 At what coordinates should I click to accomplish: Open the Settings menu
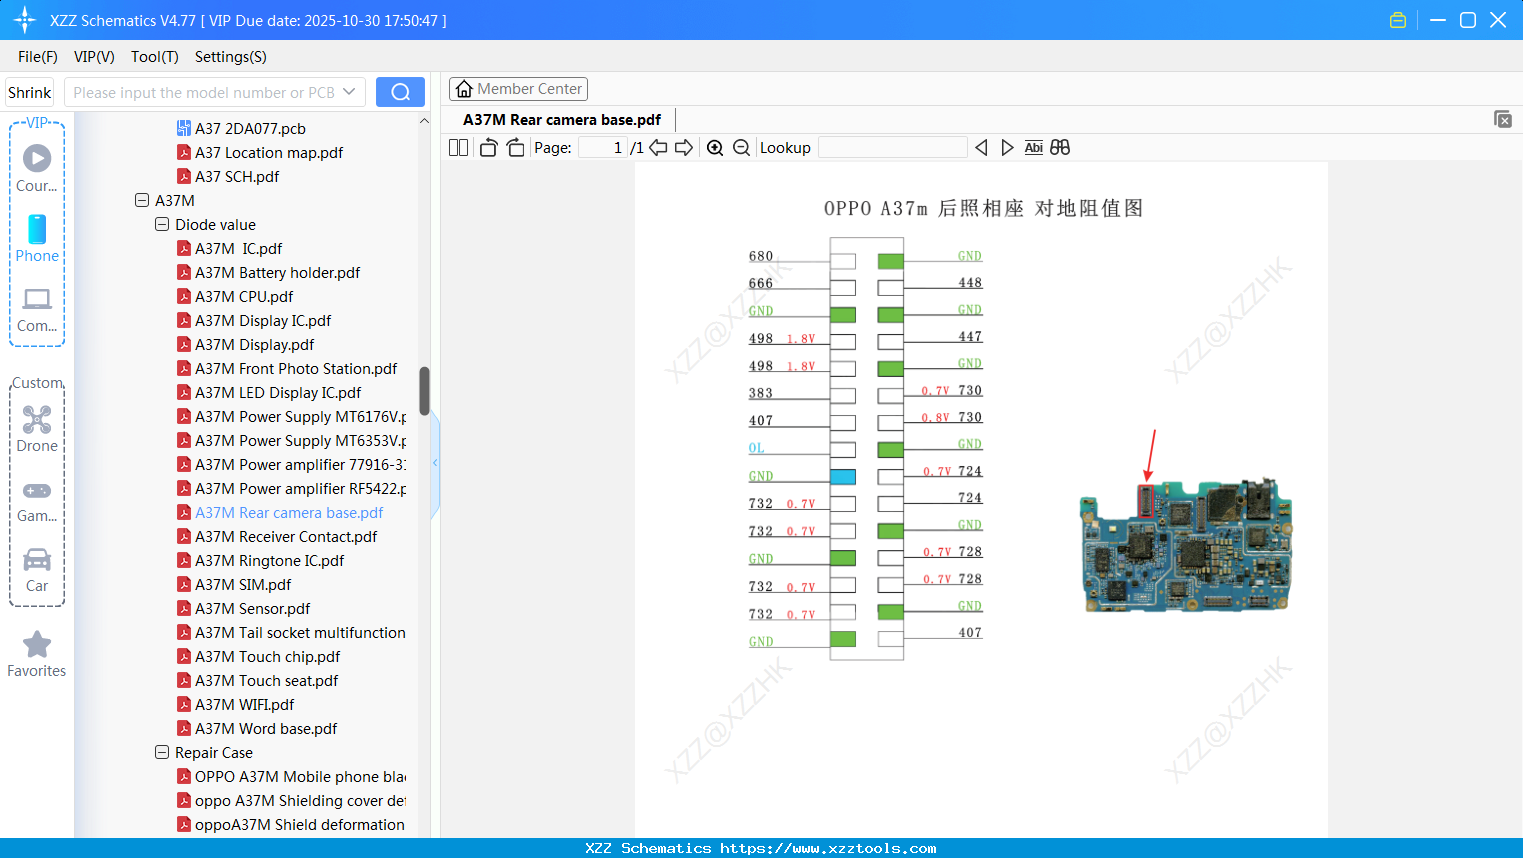(231, 57)
